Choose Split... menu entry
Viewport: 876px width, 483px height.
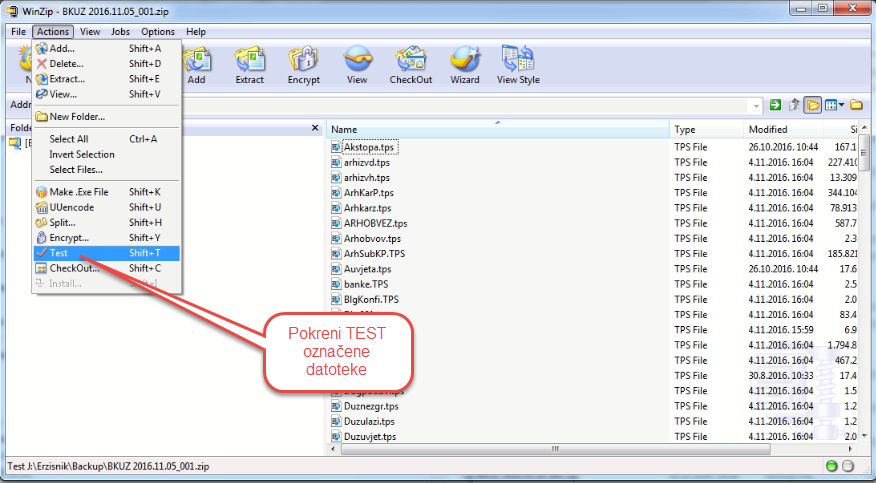106,222
